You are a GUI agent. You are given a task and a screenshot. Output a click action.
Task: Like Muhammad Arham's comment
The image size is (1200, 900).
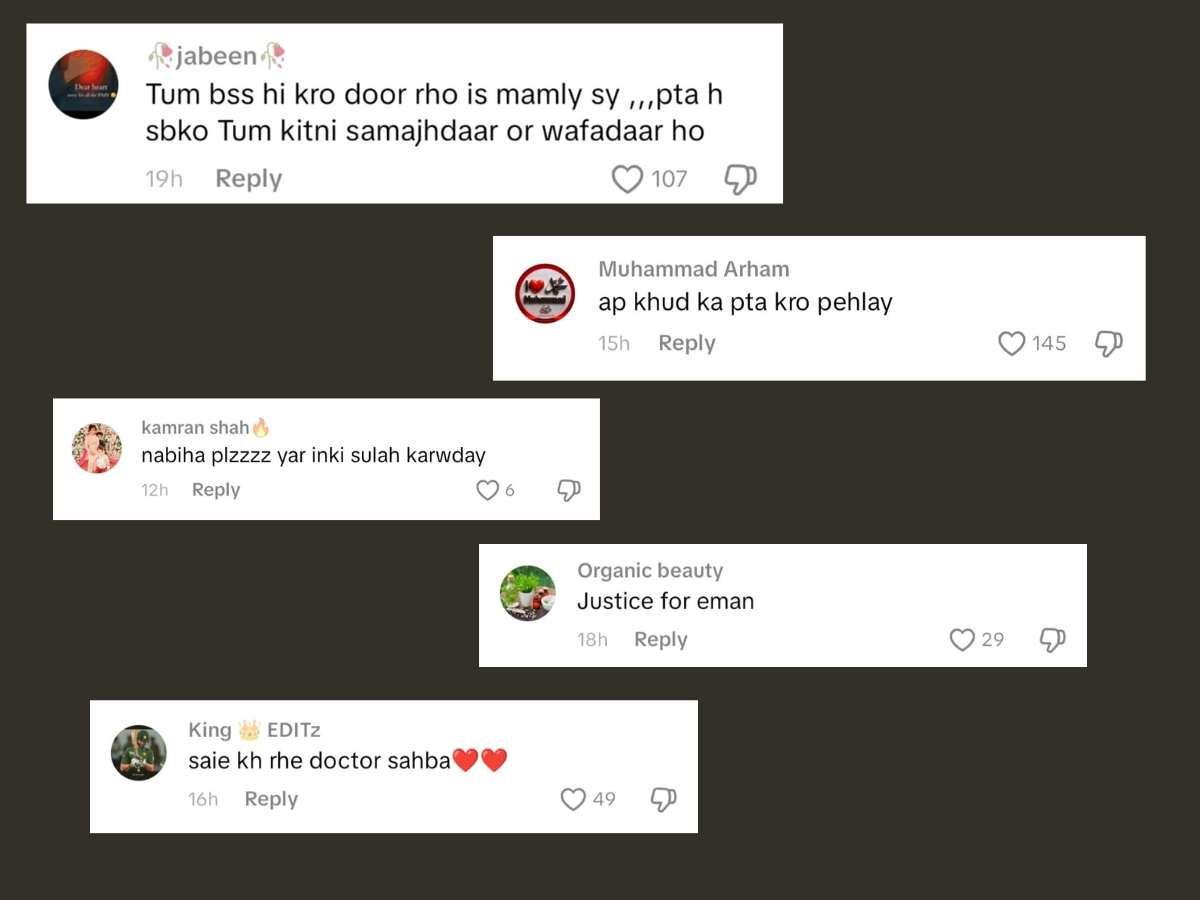1012,343
